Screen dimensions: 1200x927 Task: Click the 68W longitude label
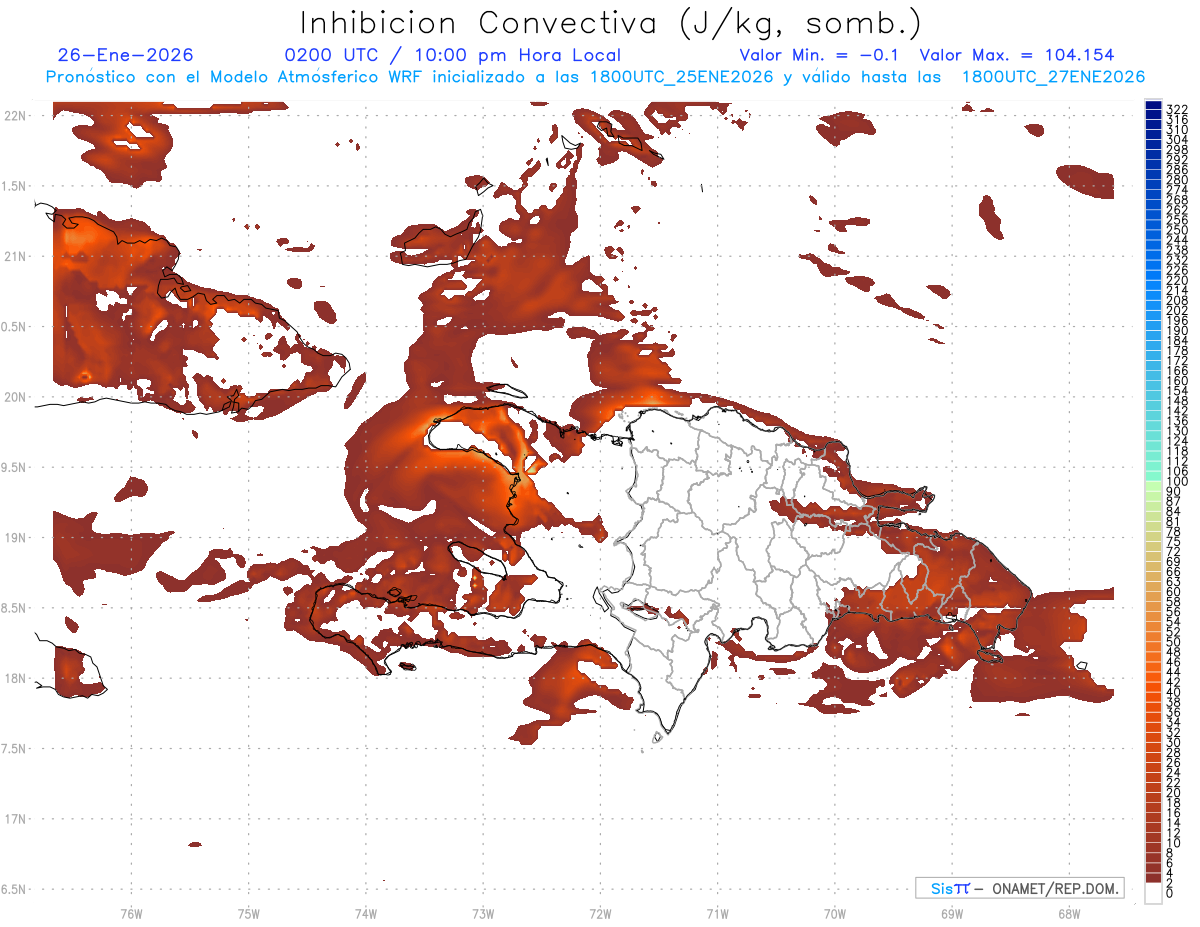[x=1069, y=913]
